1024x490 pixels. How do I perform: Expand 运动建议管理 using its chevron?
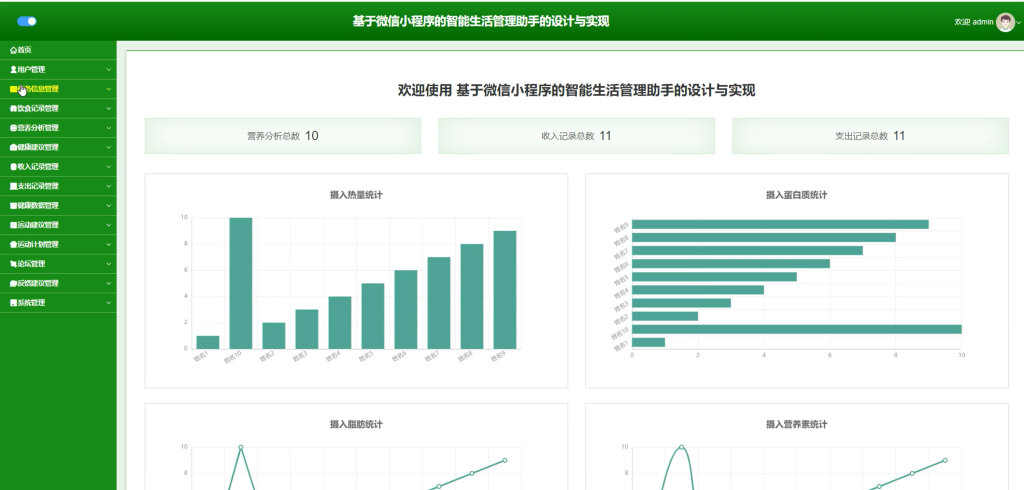tap(108, 225)
